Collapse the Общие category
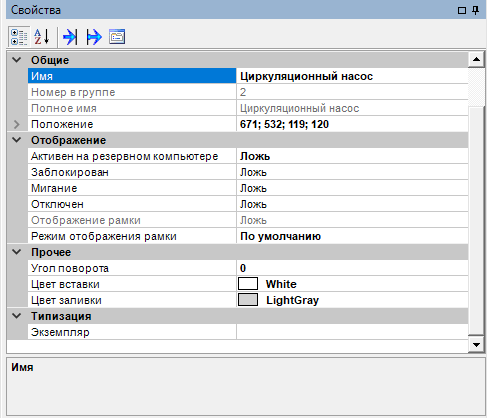 point(17,60)
